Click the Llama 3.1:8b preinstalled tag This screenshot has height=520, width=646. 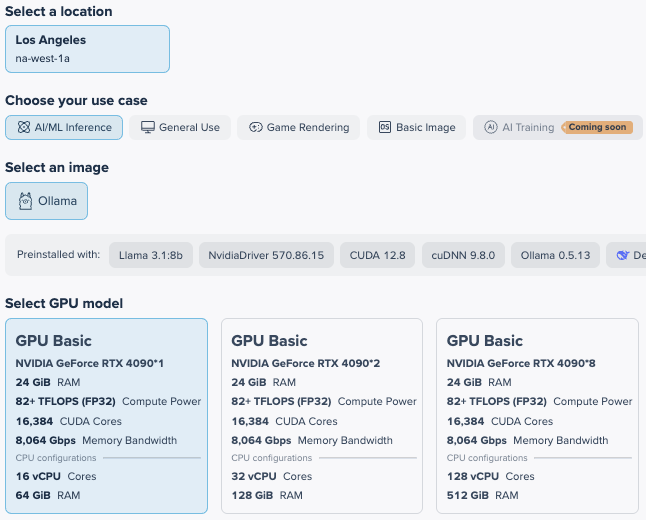click(150, 256)
